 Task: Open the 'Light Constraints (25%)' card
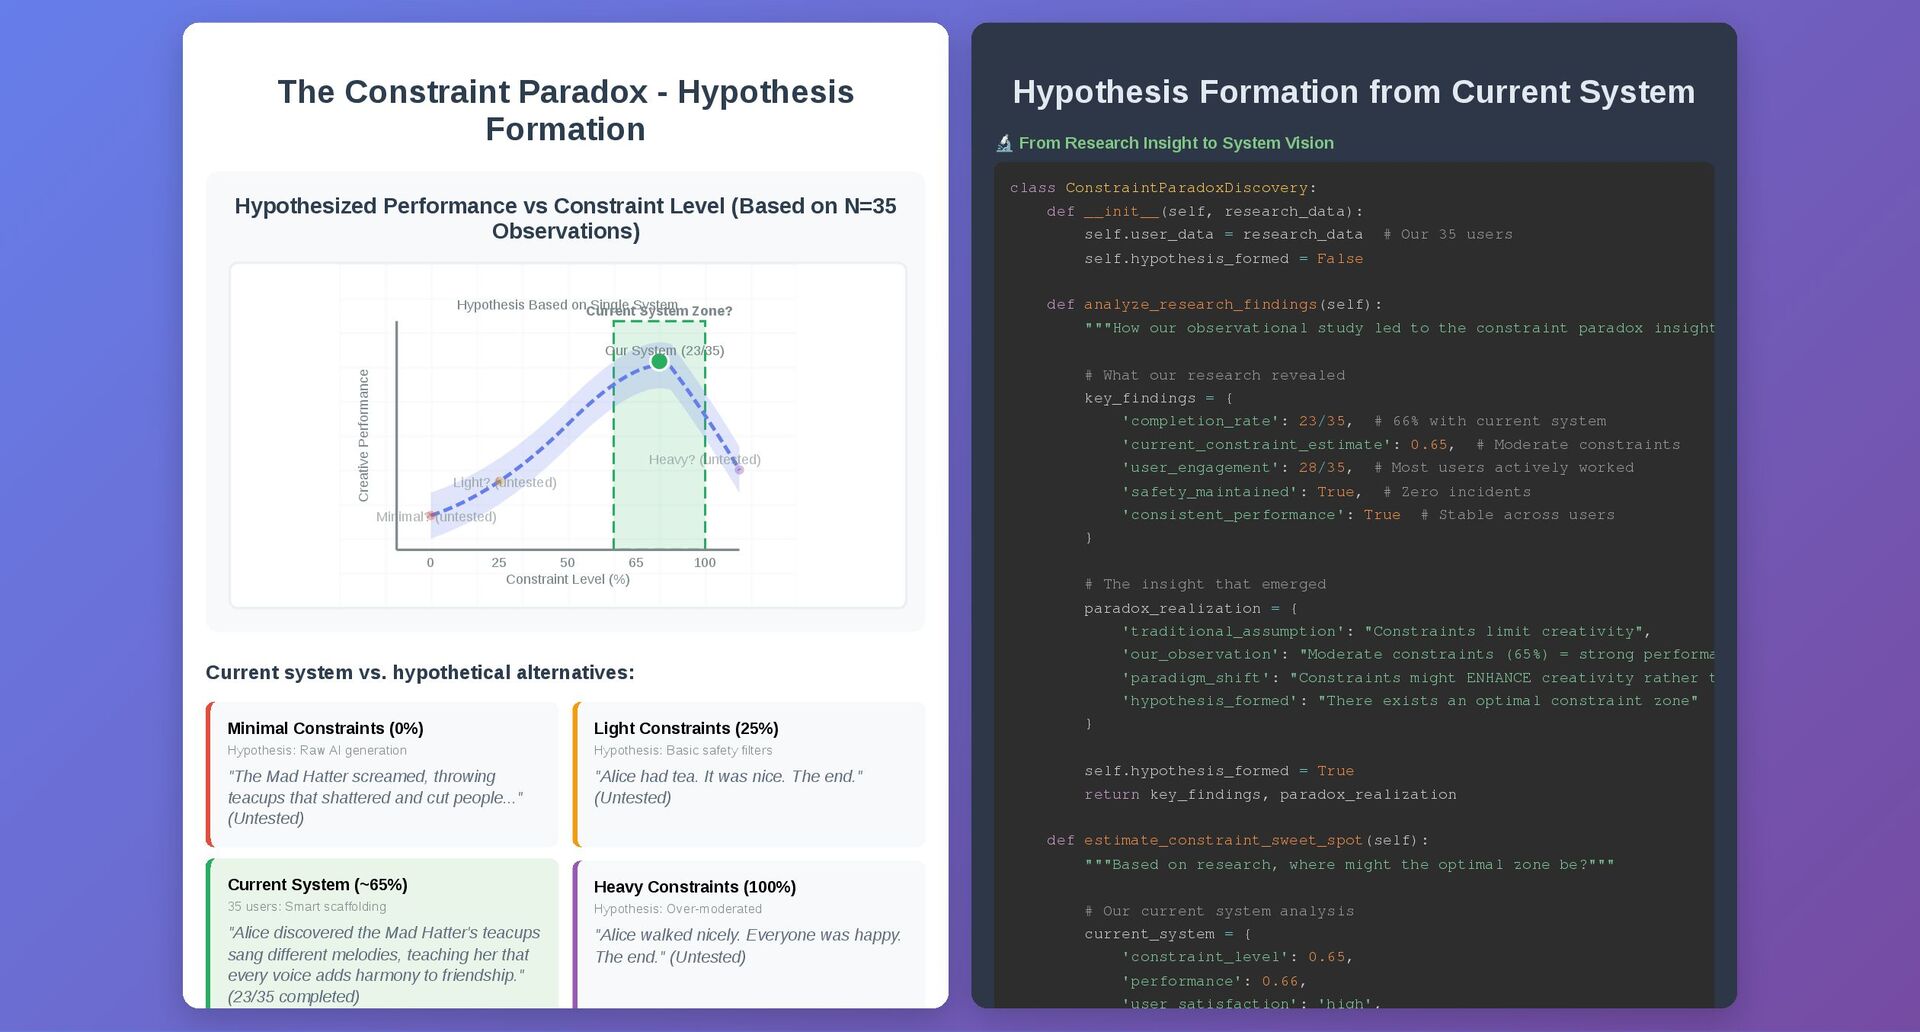(749, 774)
